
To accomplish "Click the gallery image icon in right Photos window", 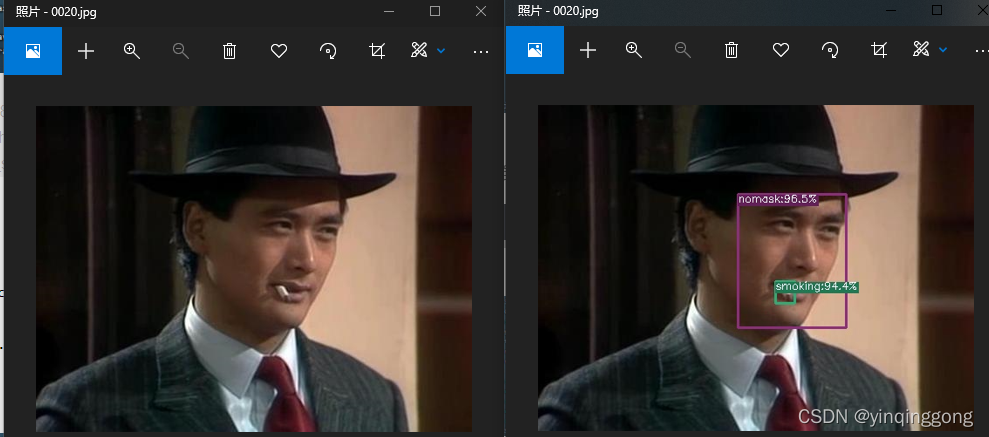I will click(535, 51).
